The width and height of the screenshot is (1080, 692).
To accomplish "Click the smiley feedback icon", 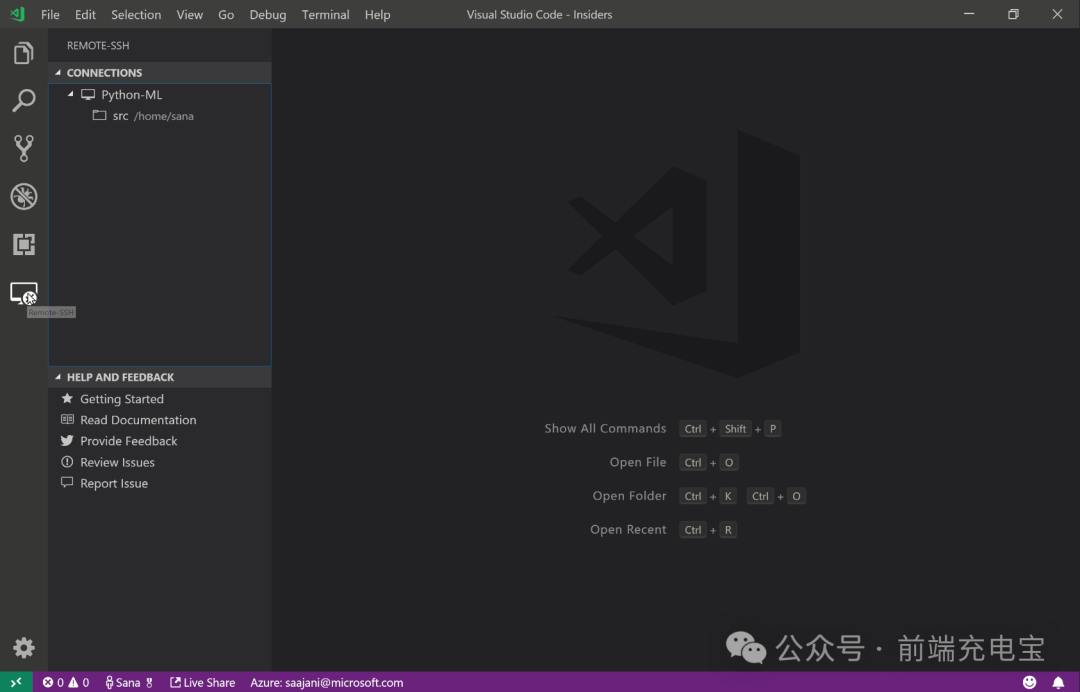I will click(1029, 682).
